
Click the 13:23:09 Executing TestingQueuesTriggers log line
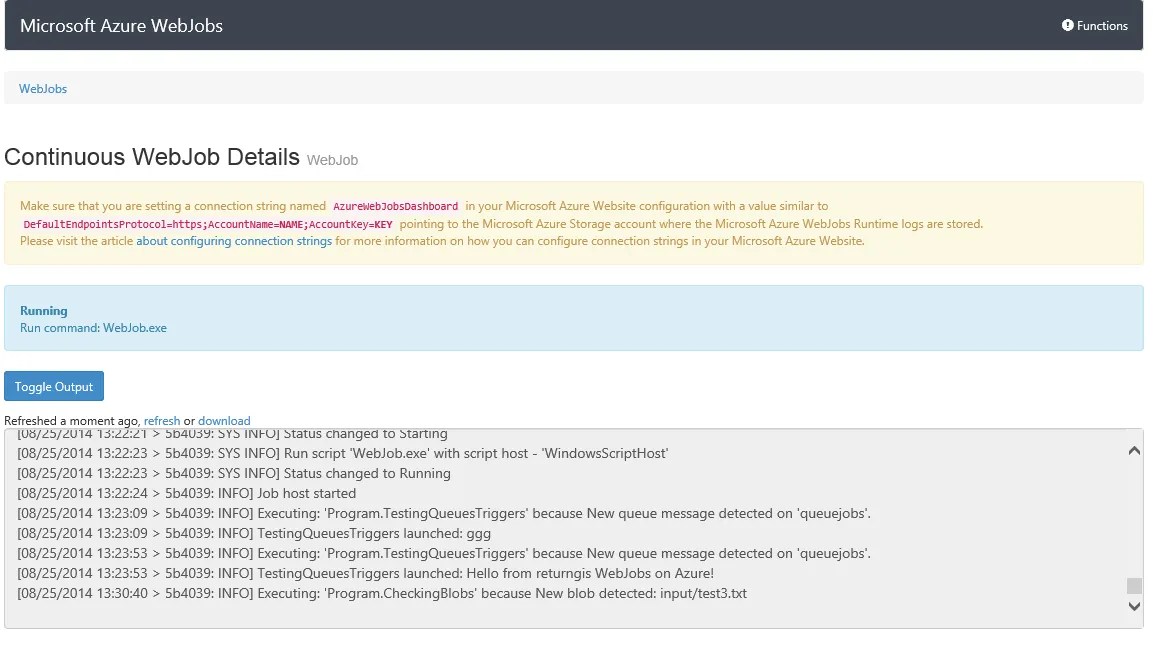click(444, 513)
